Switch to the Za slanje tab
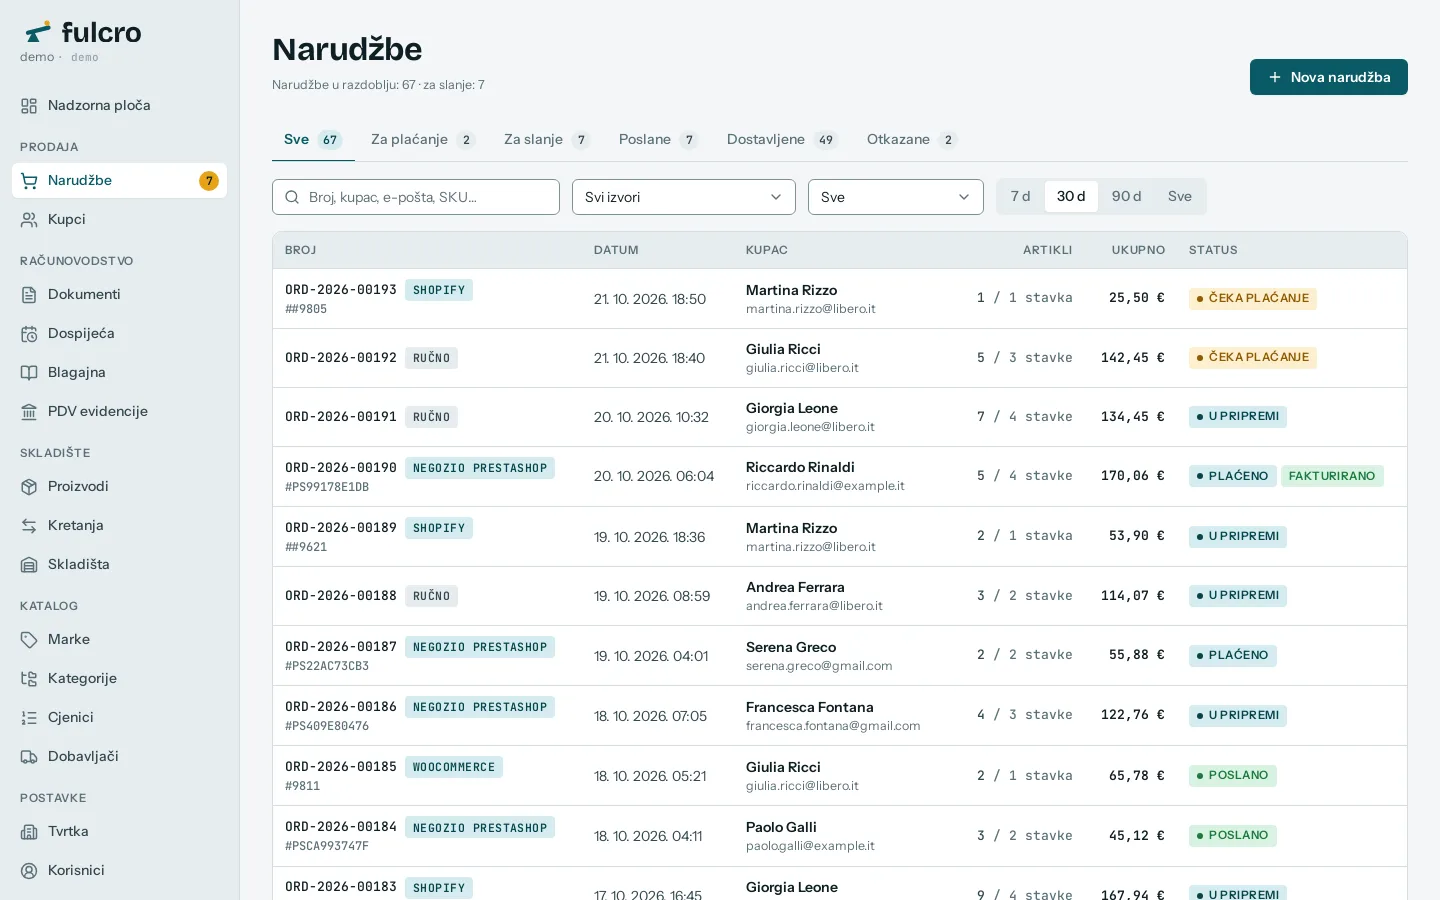The height and width of the screenshot is (900, 1440). point(547,140)
